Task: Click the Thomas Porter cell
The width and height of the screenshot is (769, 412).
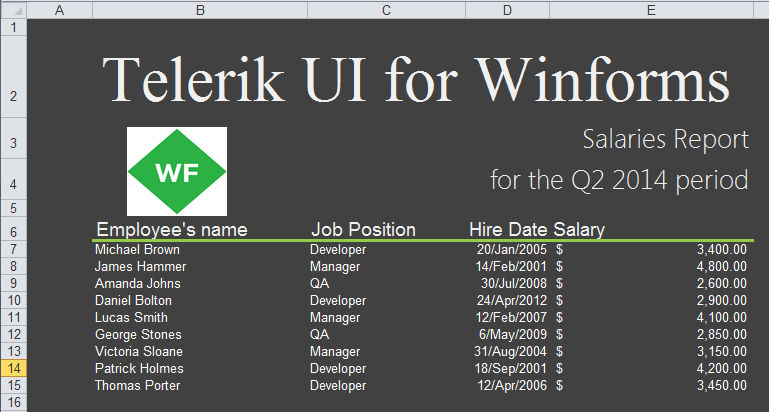Action: (137, 386)
